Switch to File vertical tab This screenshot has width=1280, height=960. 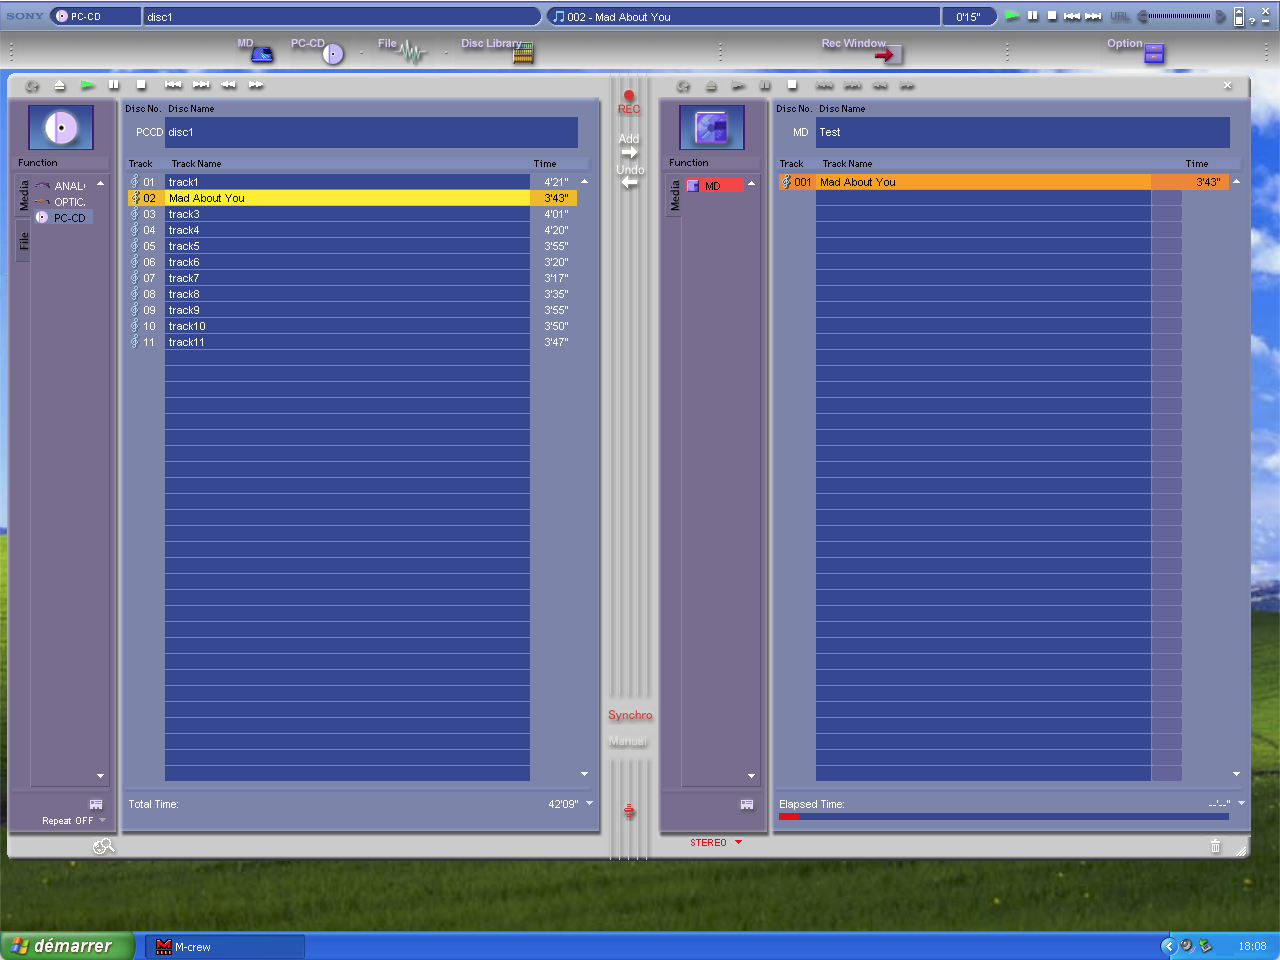[24, 241]
